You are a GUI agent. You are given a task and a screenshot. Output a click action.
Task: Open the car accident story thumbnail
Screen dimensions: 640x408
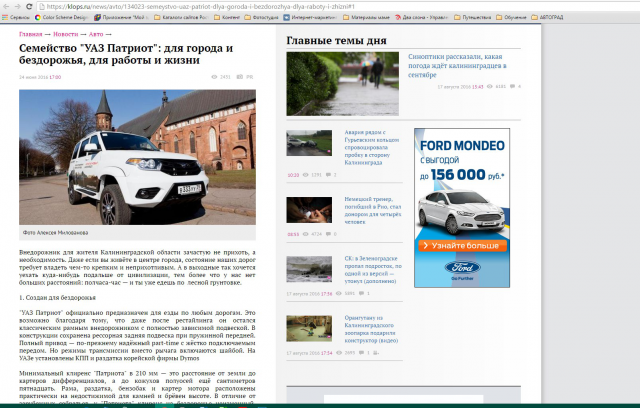pos(309,143)
